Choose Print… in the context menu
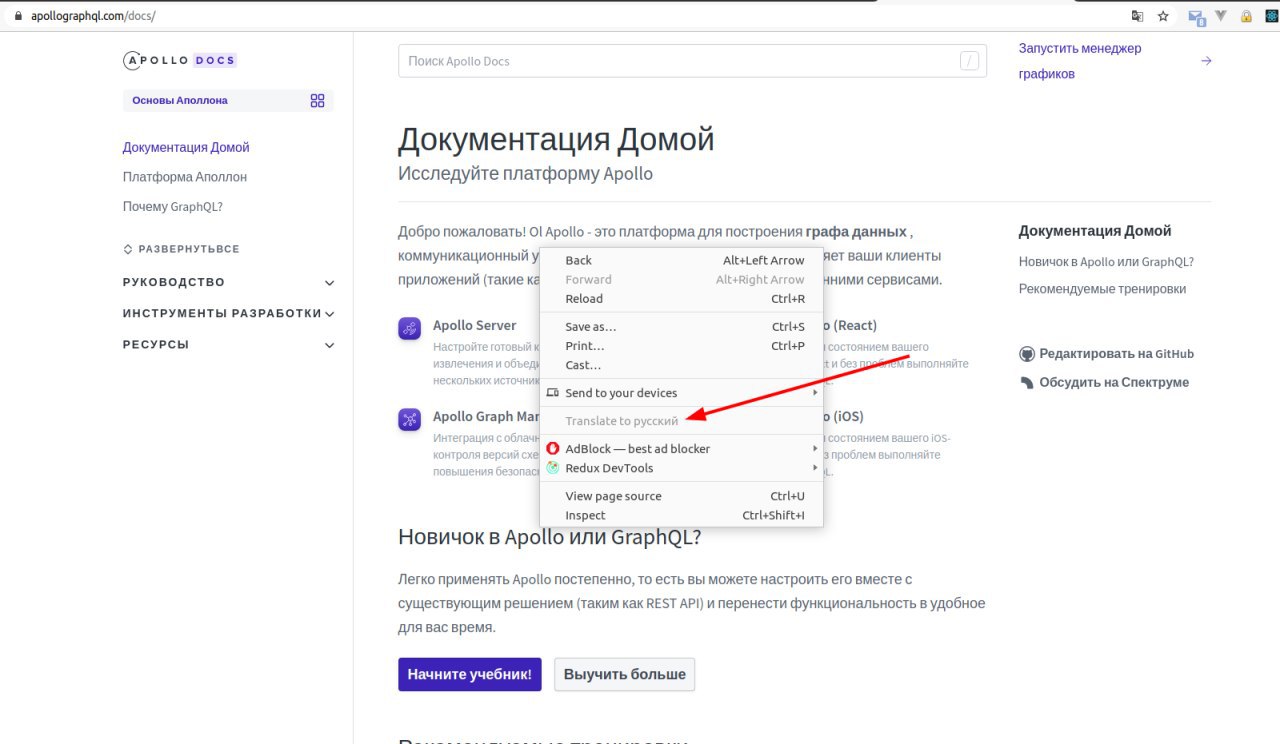The width and height of the screenshot is (1280, 744). tap(681, 346)
